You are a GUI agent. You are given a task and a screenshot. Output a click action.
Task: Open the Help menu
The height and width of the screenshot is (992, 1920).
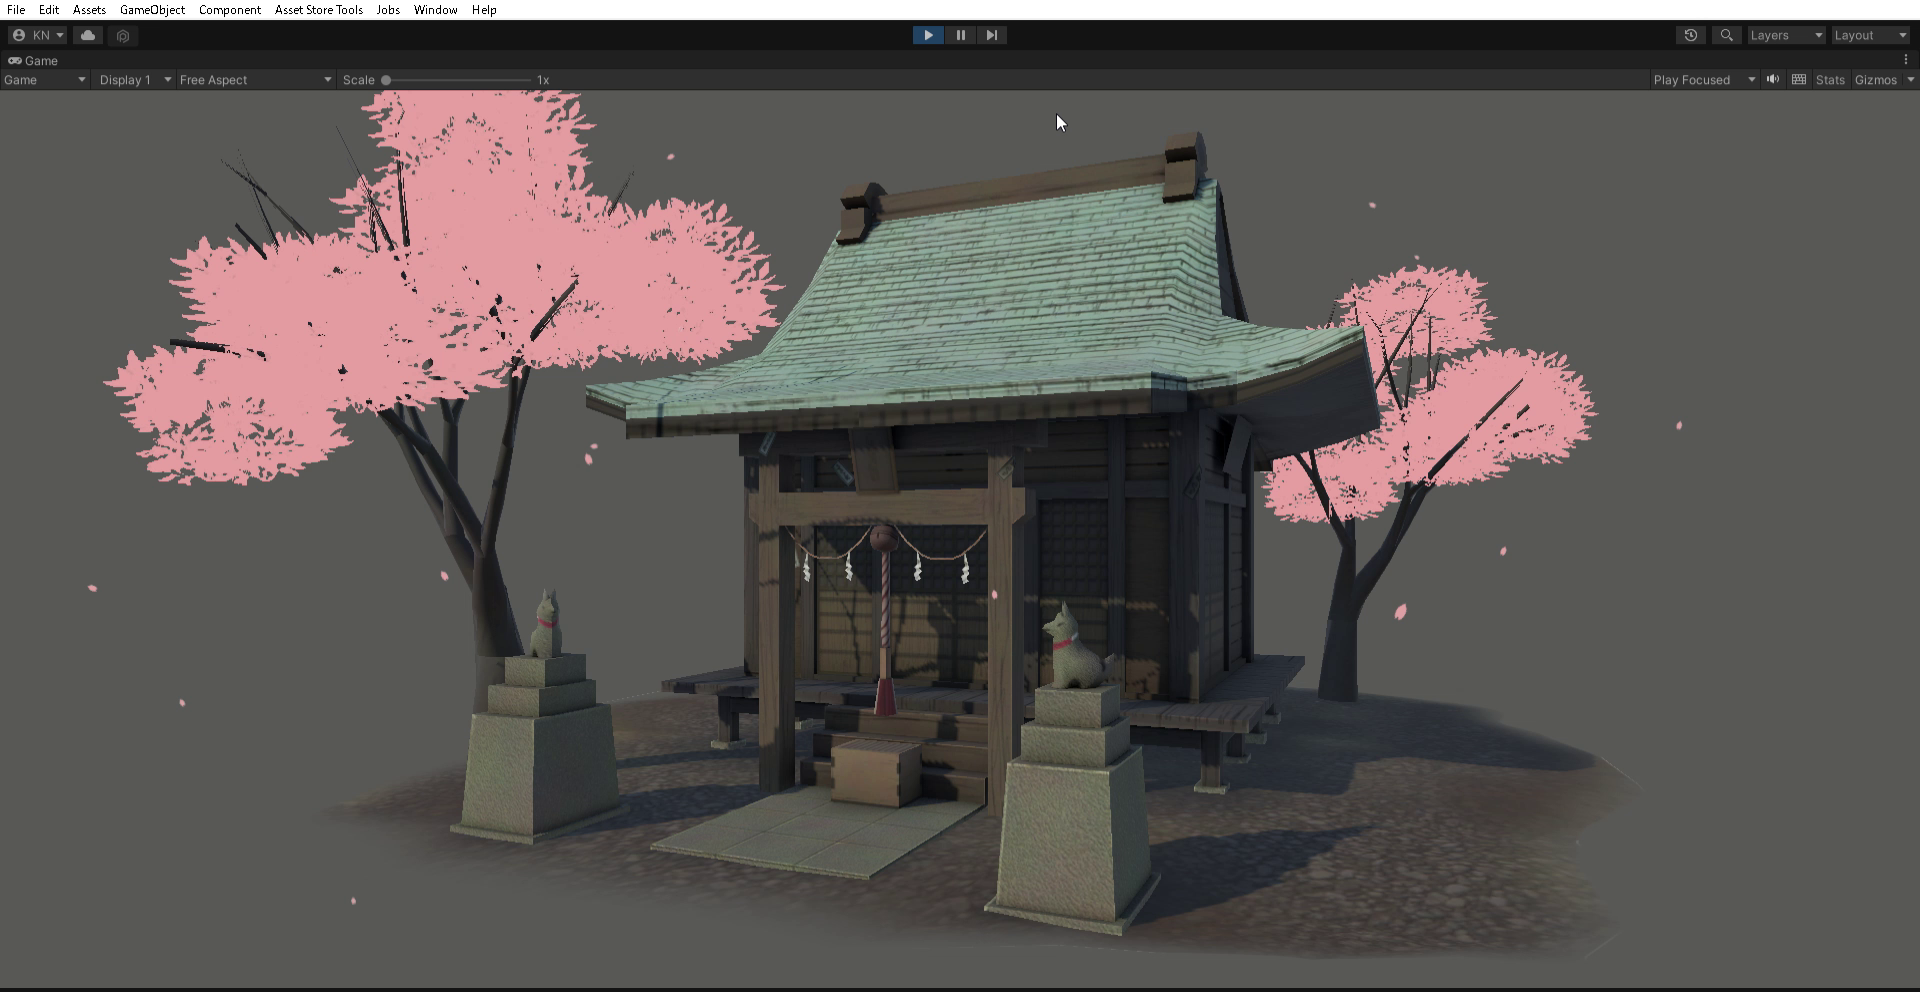pyautogui.click(x=484, y=10)
